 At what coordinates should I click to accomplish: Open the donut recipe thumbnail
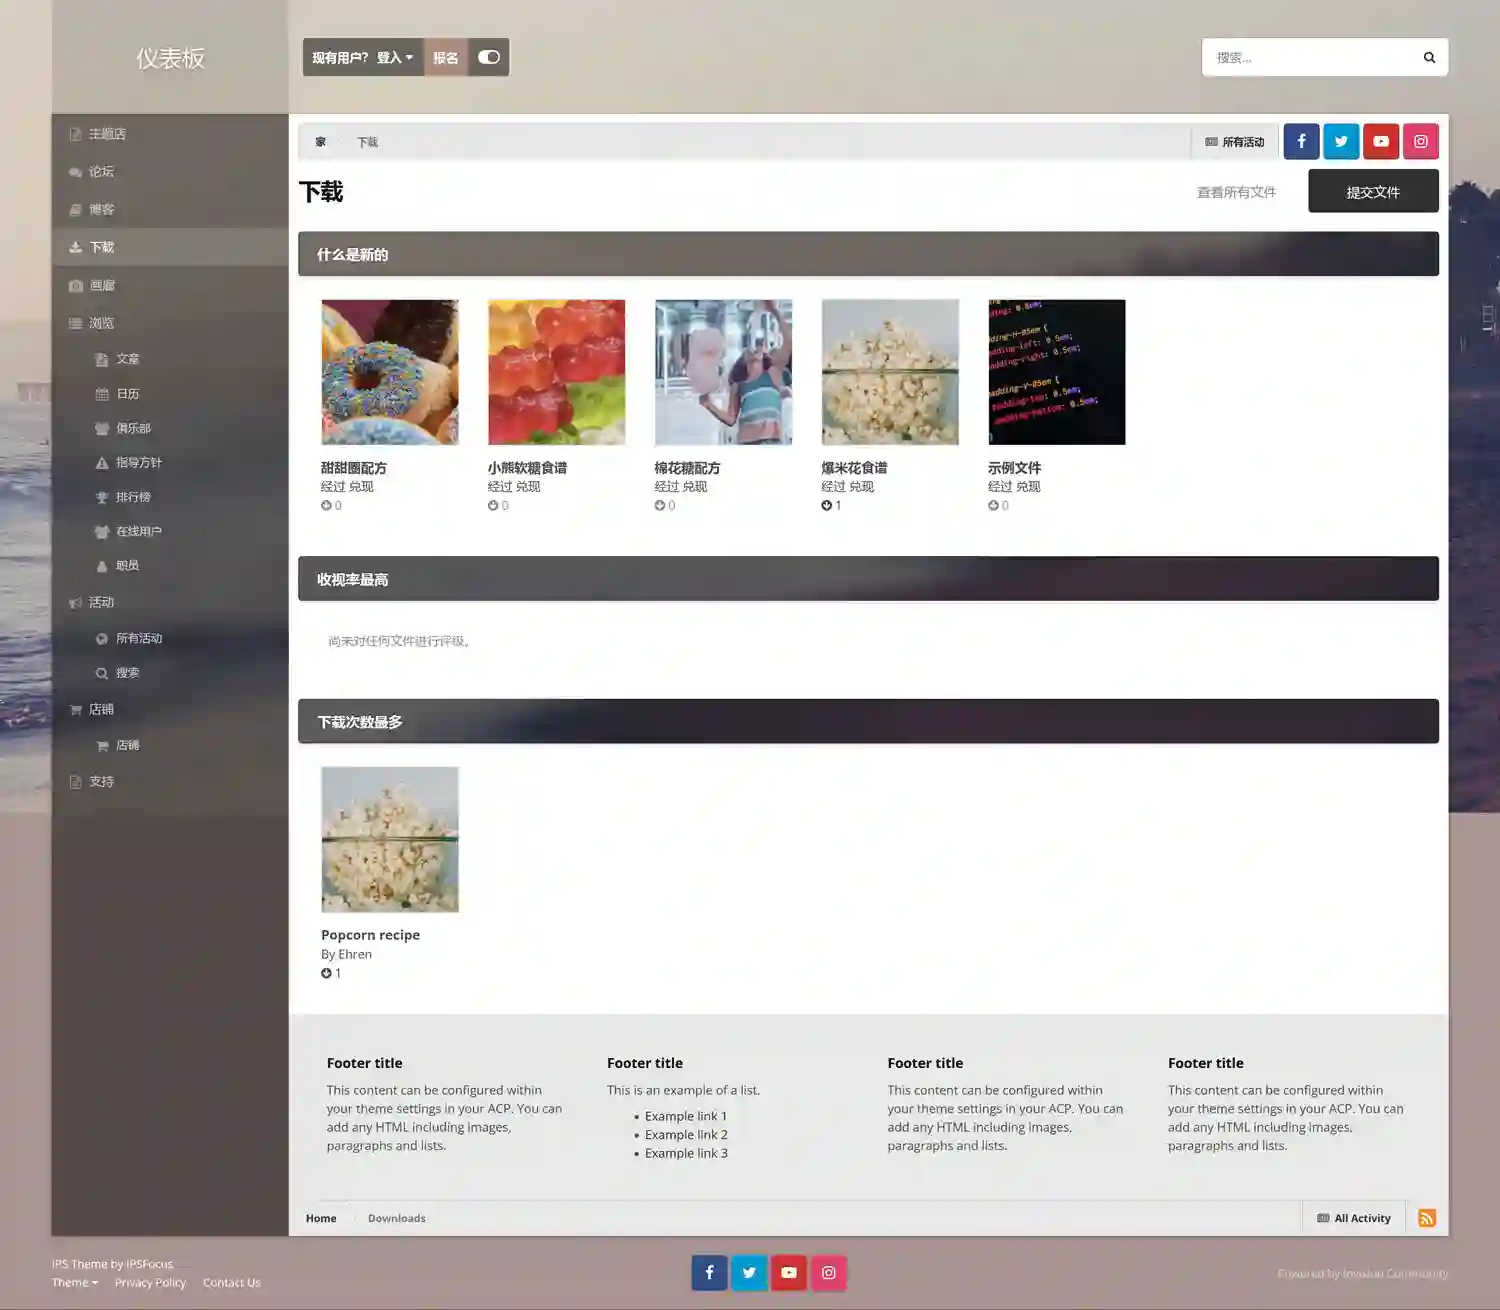coord(390,372)
